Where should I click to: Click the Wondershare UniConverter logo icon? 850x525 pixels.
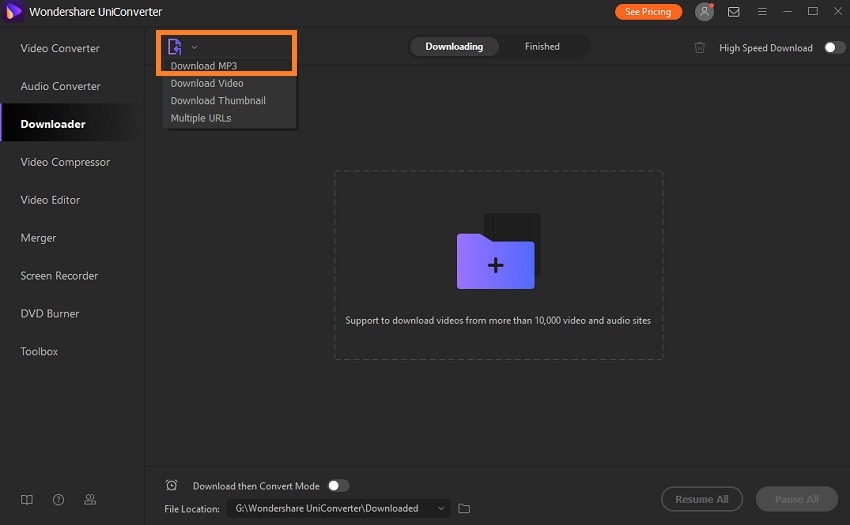13,11
